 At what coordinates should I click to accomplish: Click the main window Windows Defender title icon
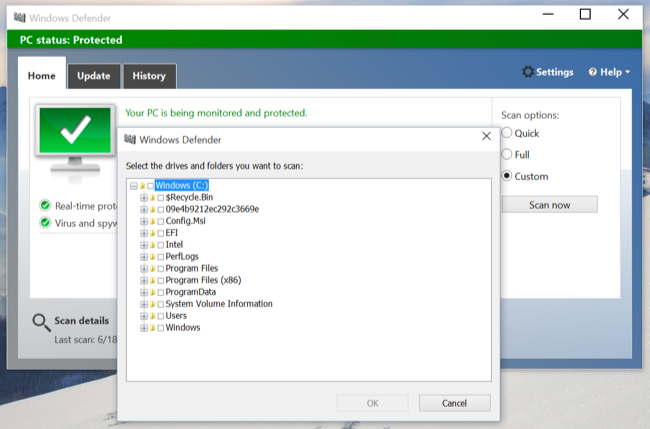tap(19, 18)
